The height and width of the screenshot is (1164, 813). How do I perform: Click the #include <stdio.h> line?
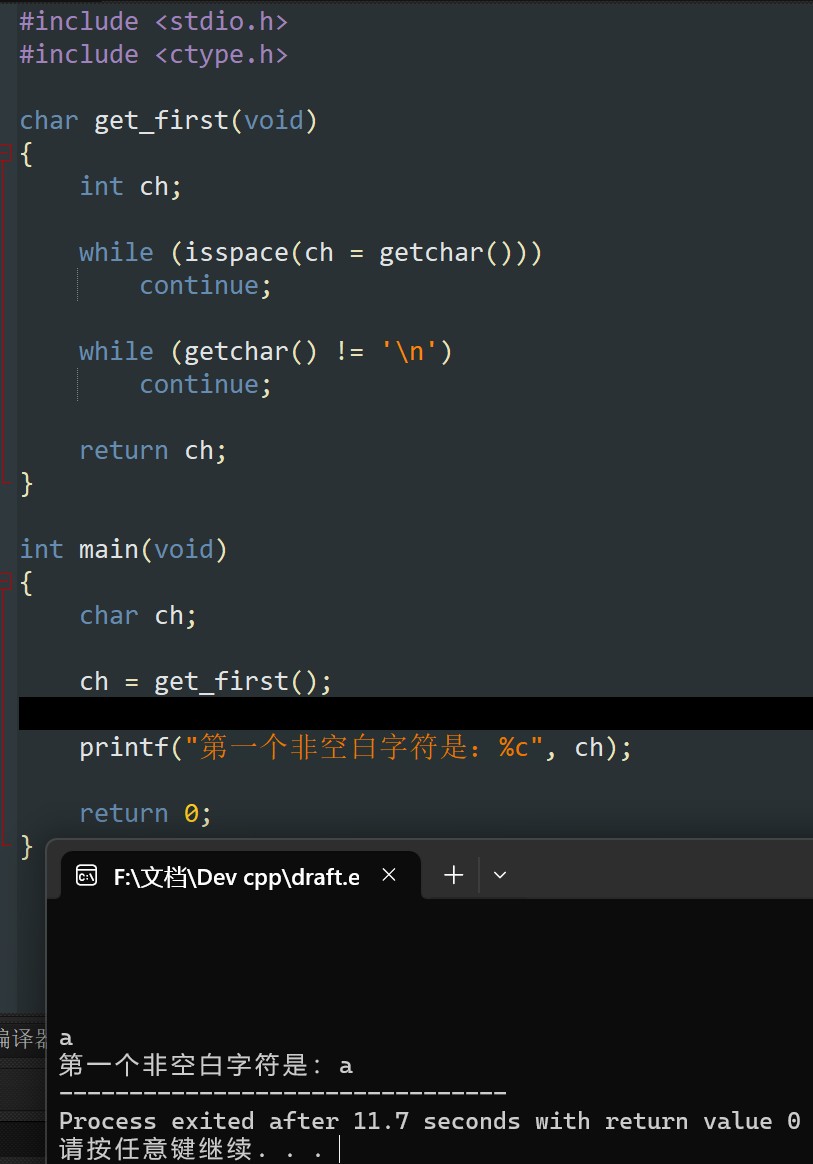click(x=153, y=22)
